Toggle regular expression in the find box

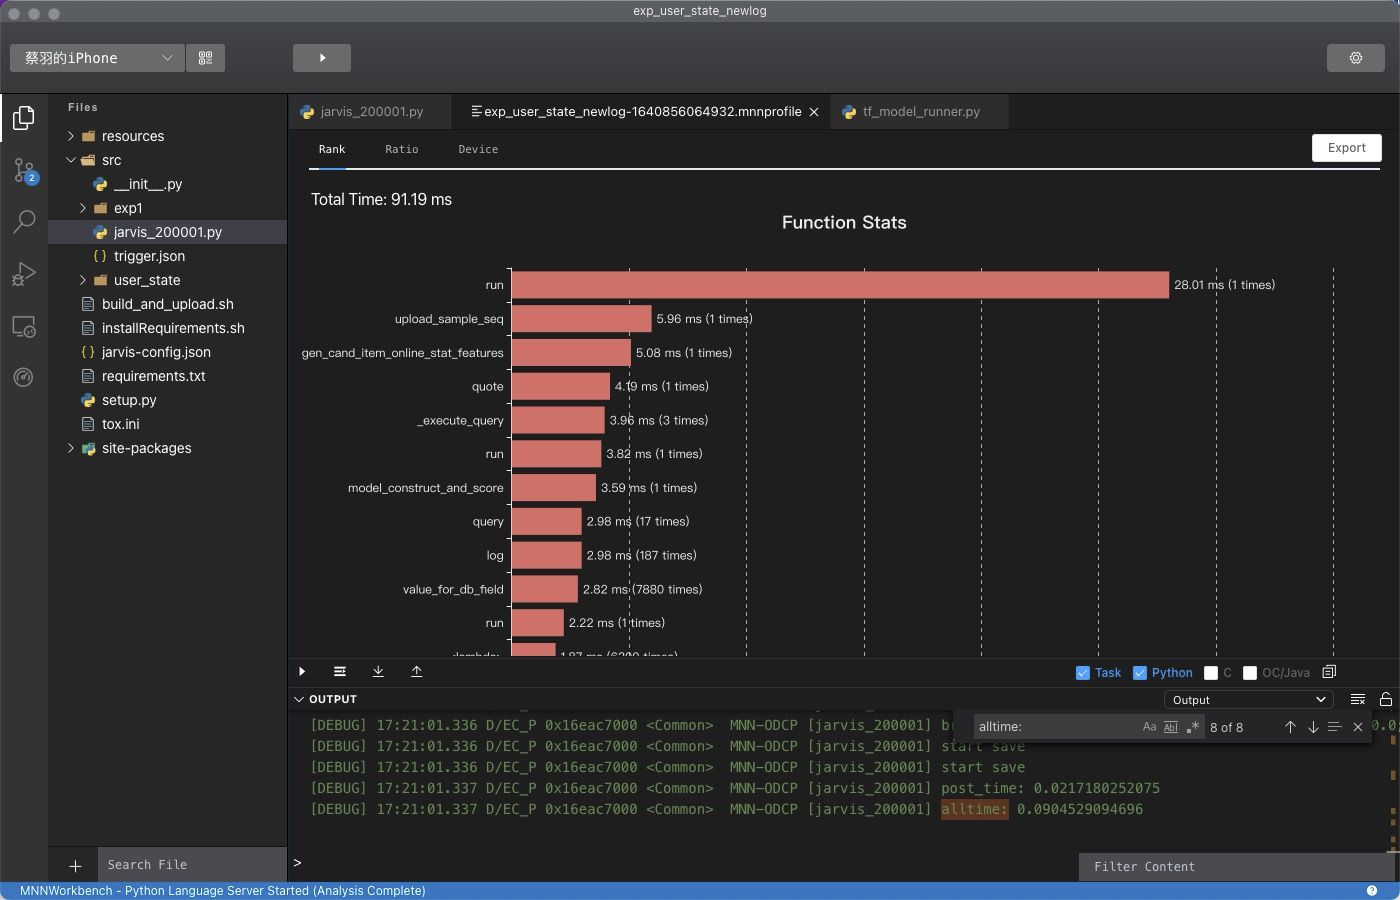(1192, 727)
